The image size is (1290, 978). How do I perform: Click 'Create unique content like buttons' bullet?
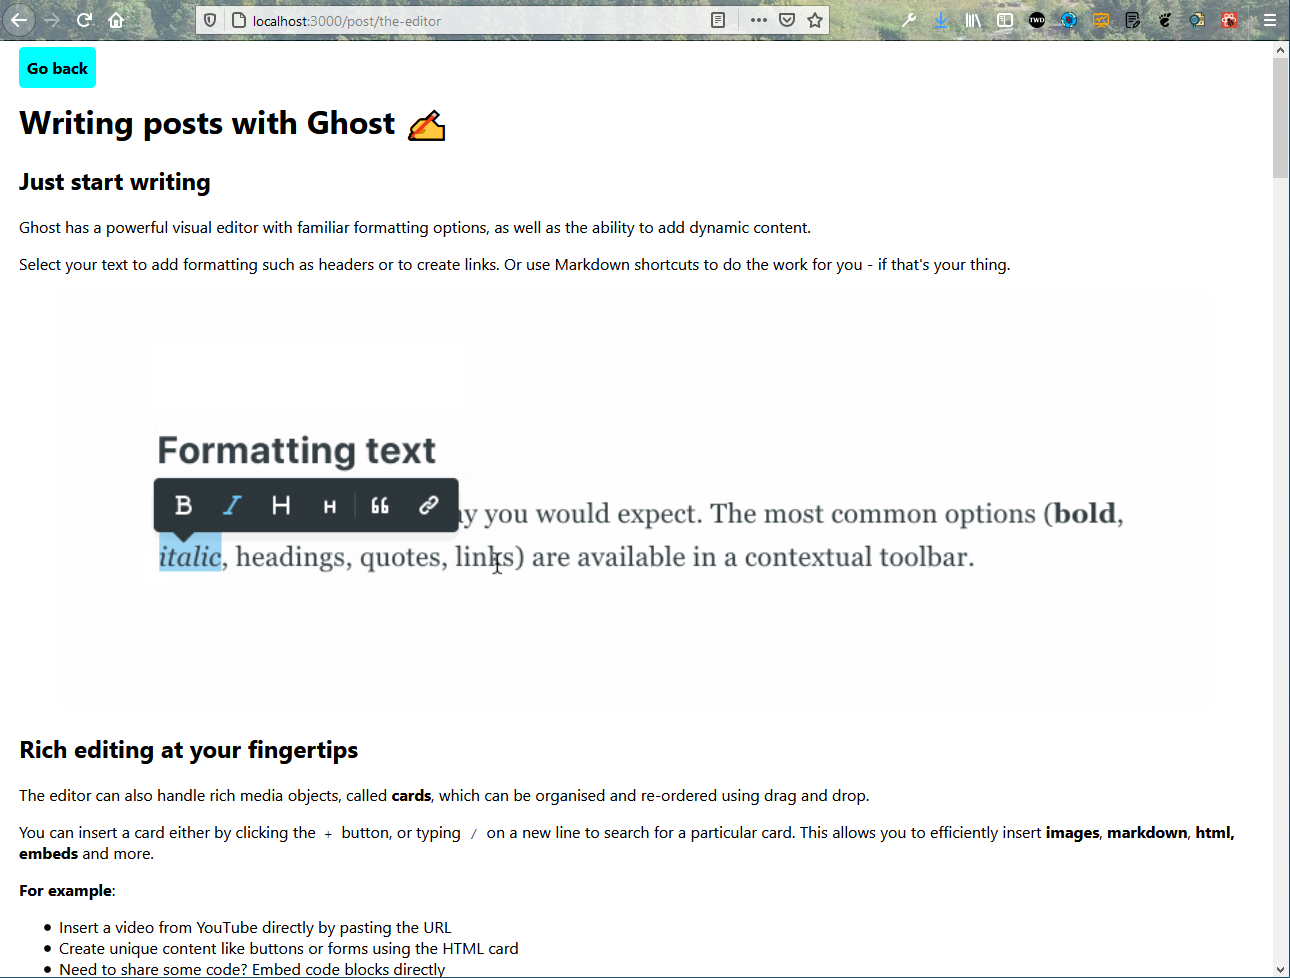(x=288, y=949)
